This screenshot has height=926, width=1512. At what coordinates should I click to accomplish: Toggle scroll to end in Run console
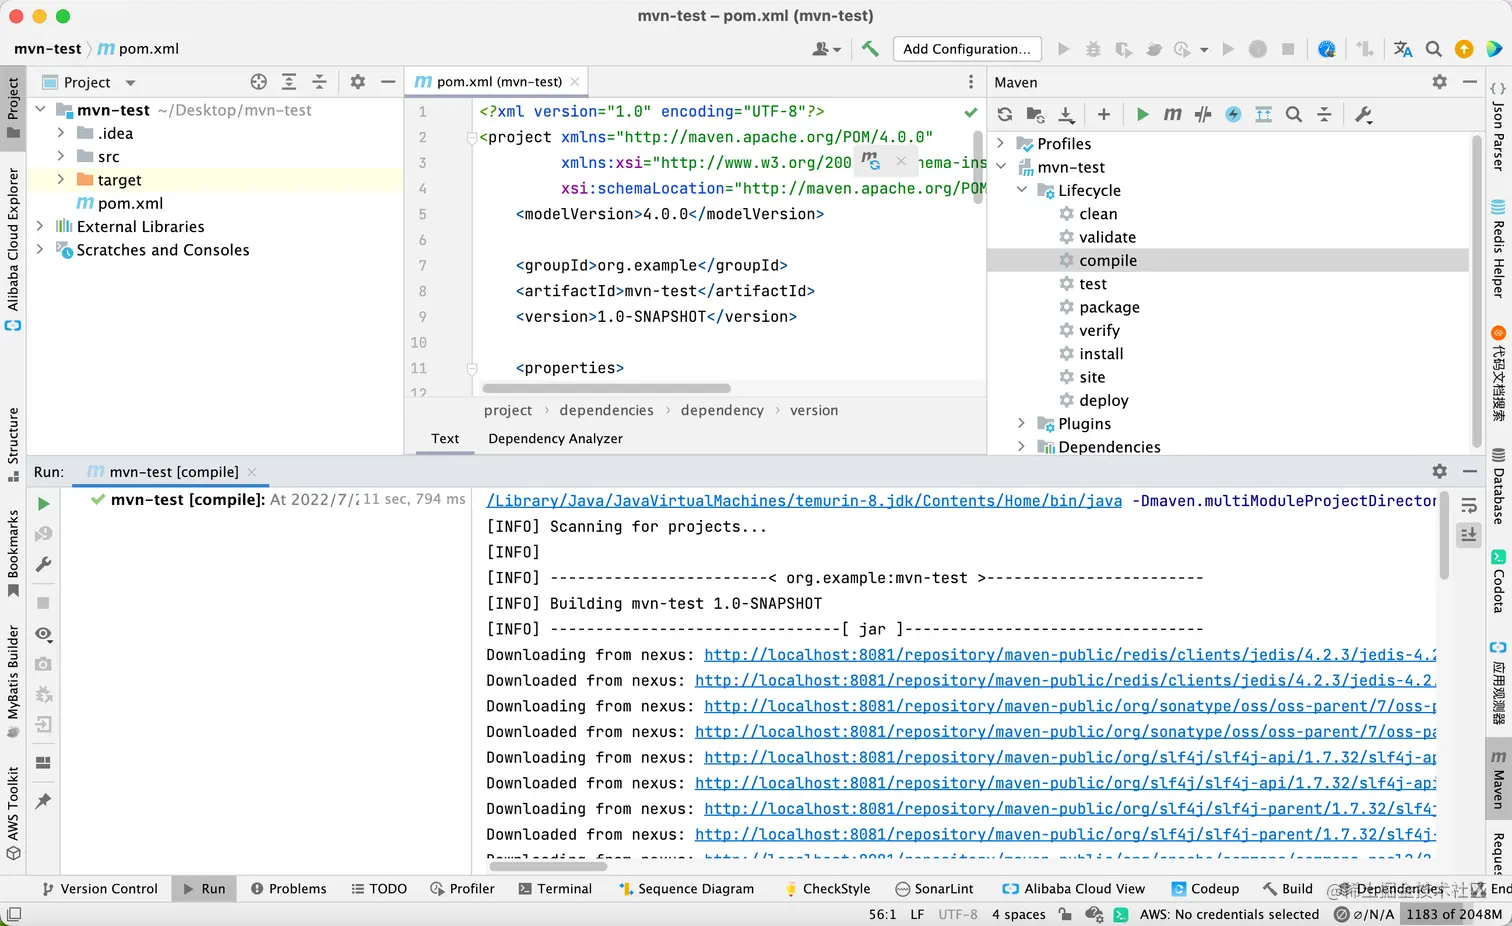click(x=1468, y=535)
